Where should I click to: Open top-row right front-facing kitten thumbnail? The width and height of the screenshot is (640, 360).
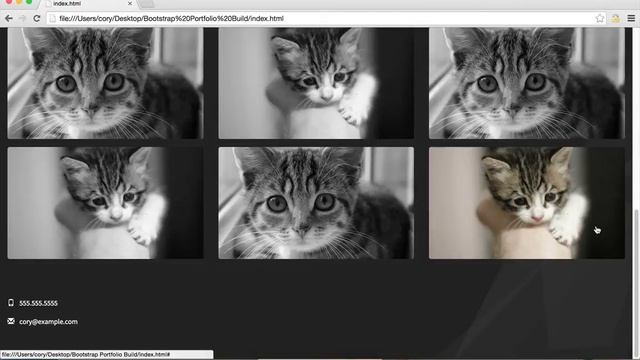point(527,83)
